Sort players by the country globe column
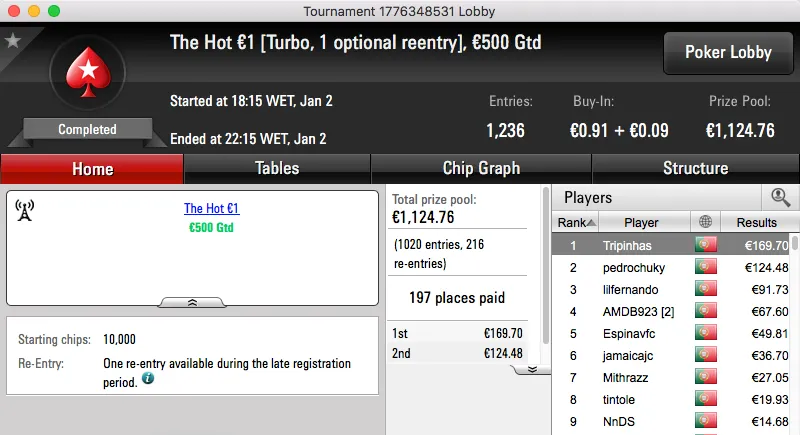 coord(708,222)
